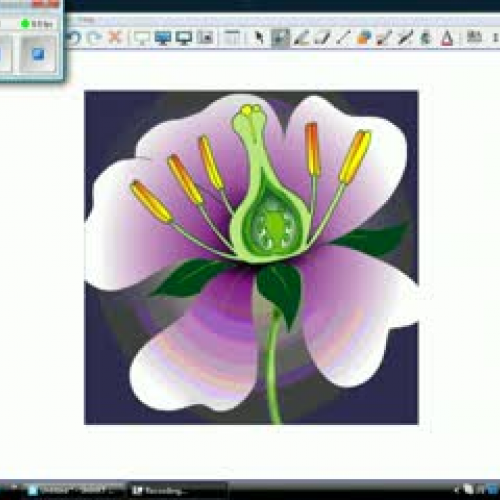This screenshot has height=500, width=500.
Task: Select the Line drawing tool
Action: point(343,37)
